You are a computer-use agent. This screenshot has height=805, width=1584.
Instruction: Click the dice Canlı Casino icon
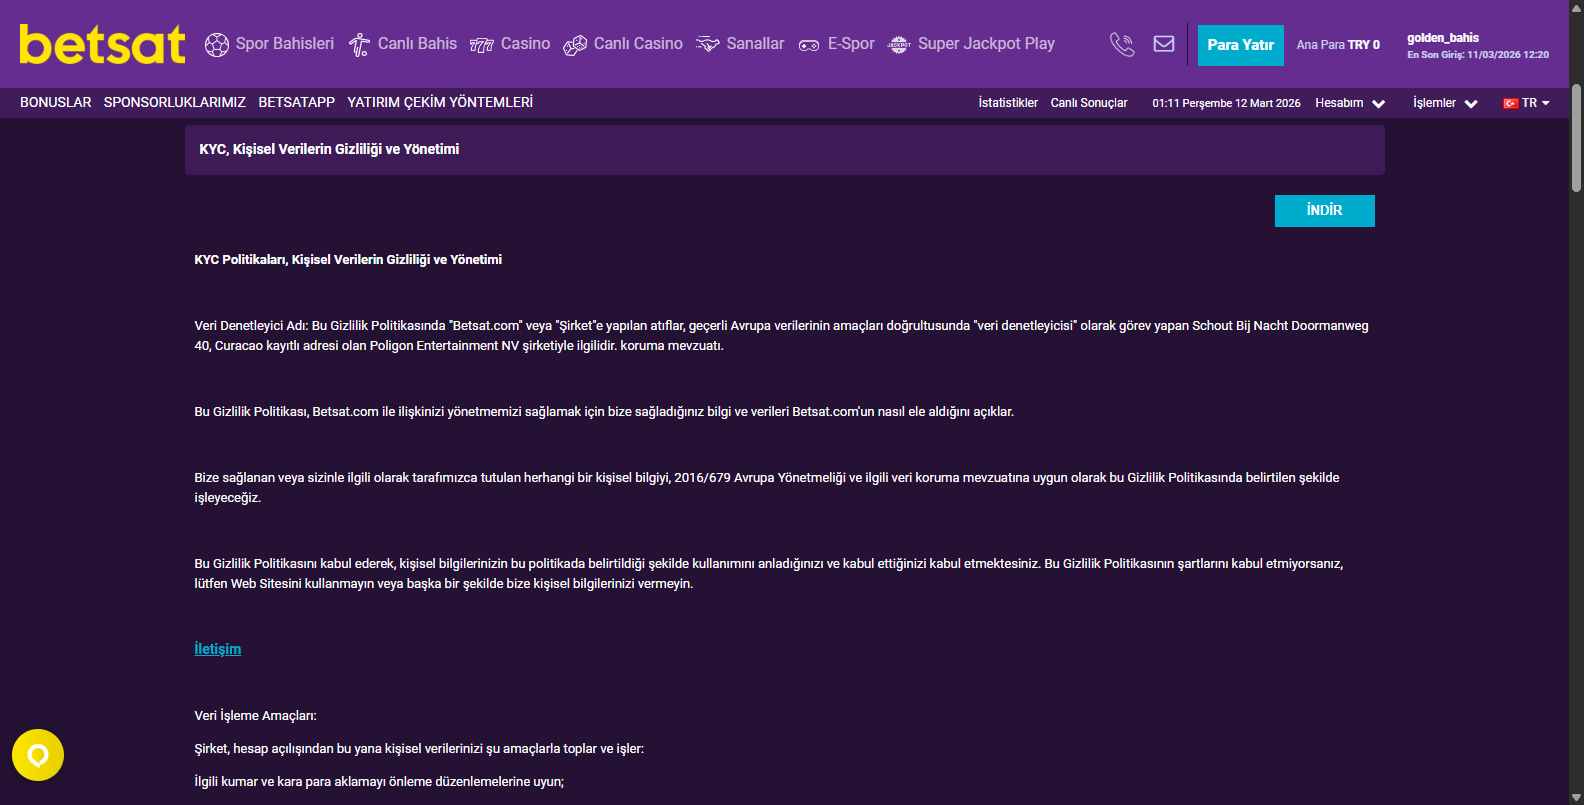point(575,45)
